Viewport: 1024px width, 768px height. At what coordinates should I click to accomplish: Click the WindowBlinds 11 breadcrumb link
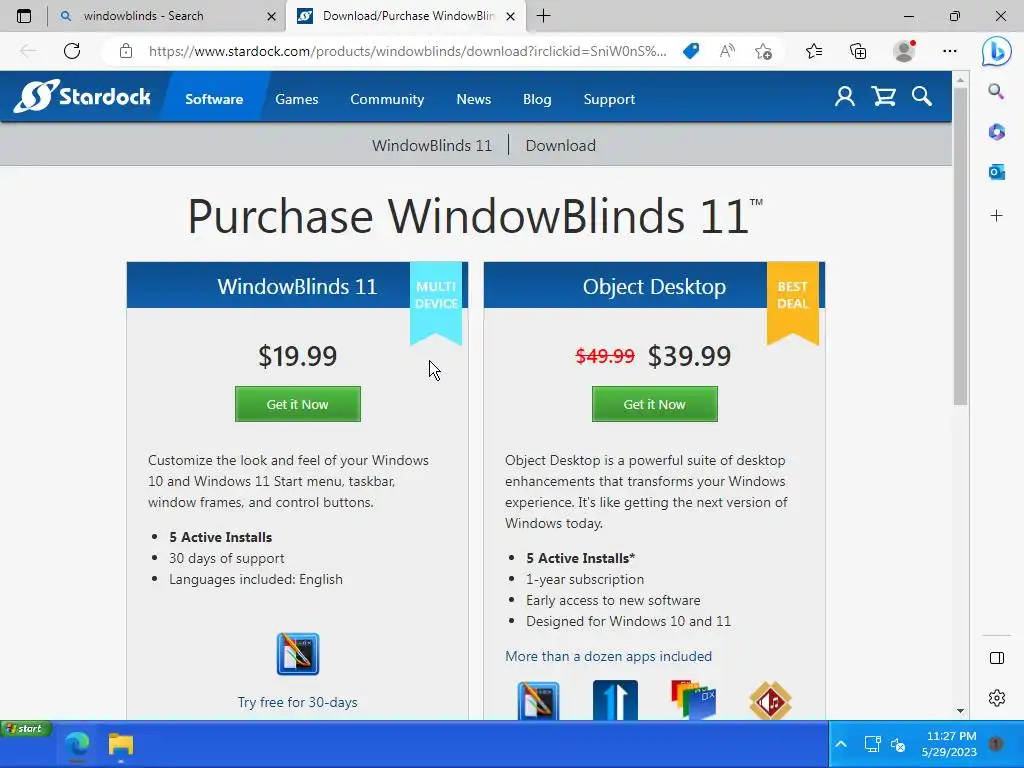click(432, 145)
